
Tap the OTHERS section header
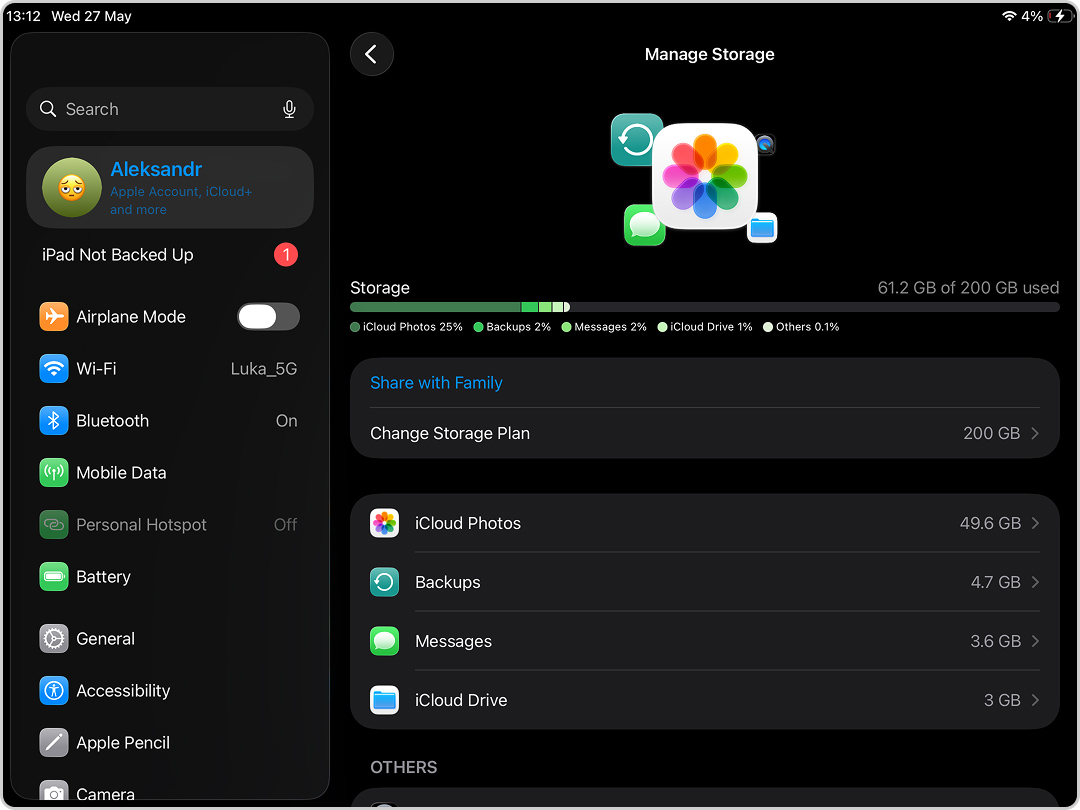point(404,767)
